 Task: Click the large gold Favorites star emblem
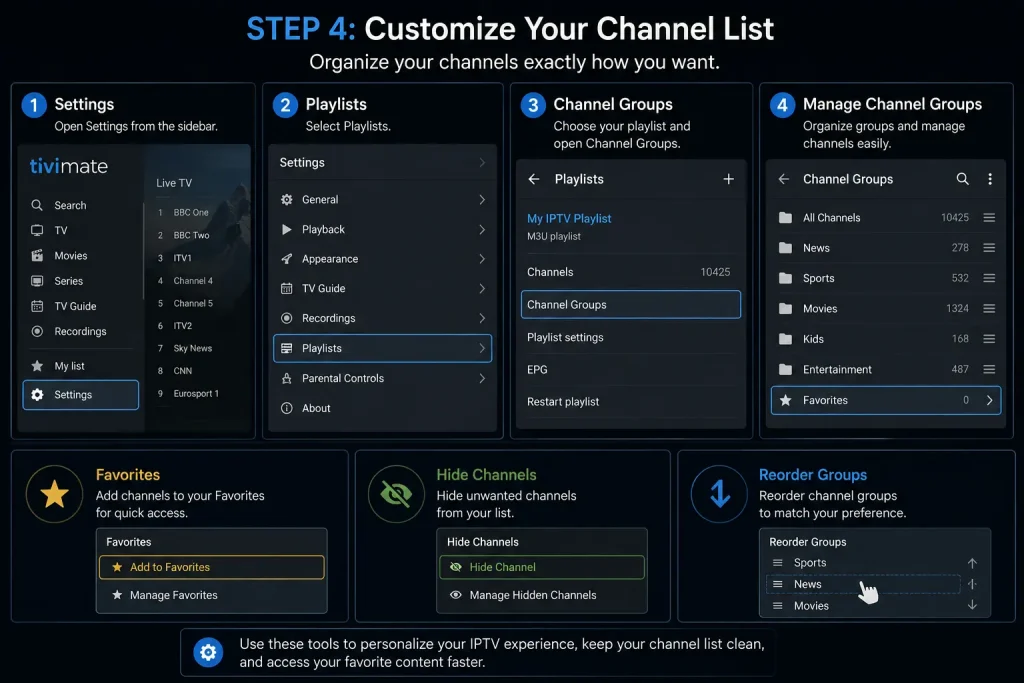(x=54, y=494)
